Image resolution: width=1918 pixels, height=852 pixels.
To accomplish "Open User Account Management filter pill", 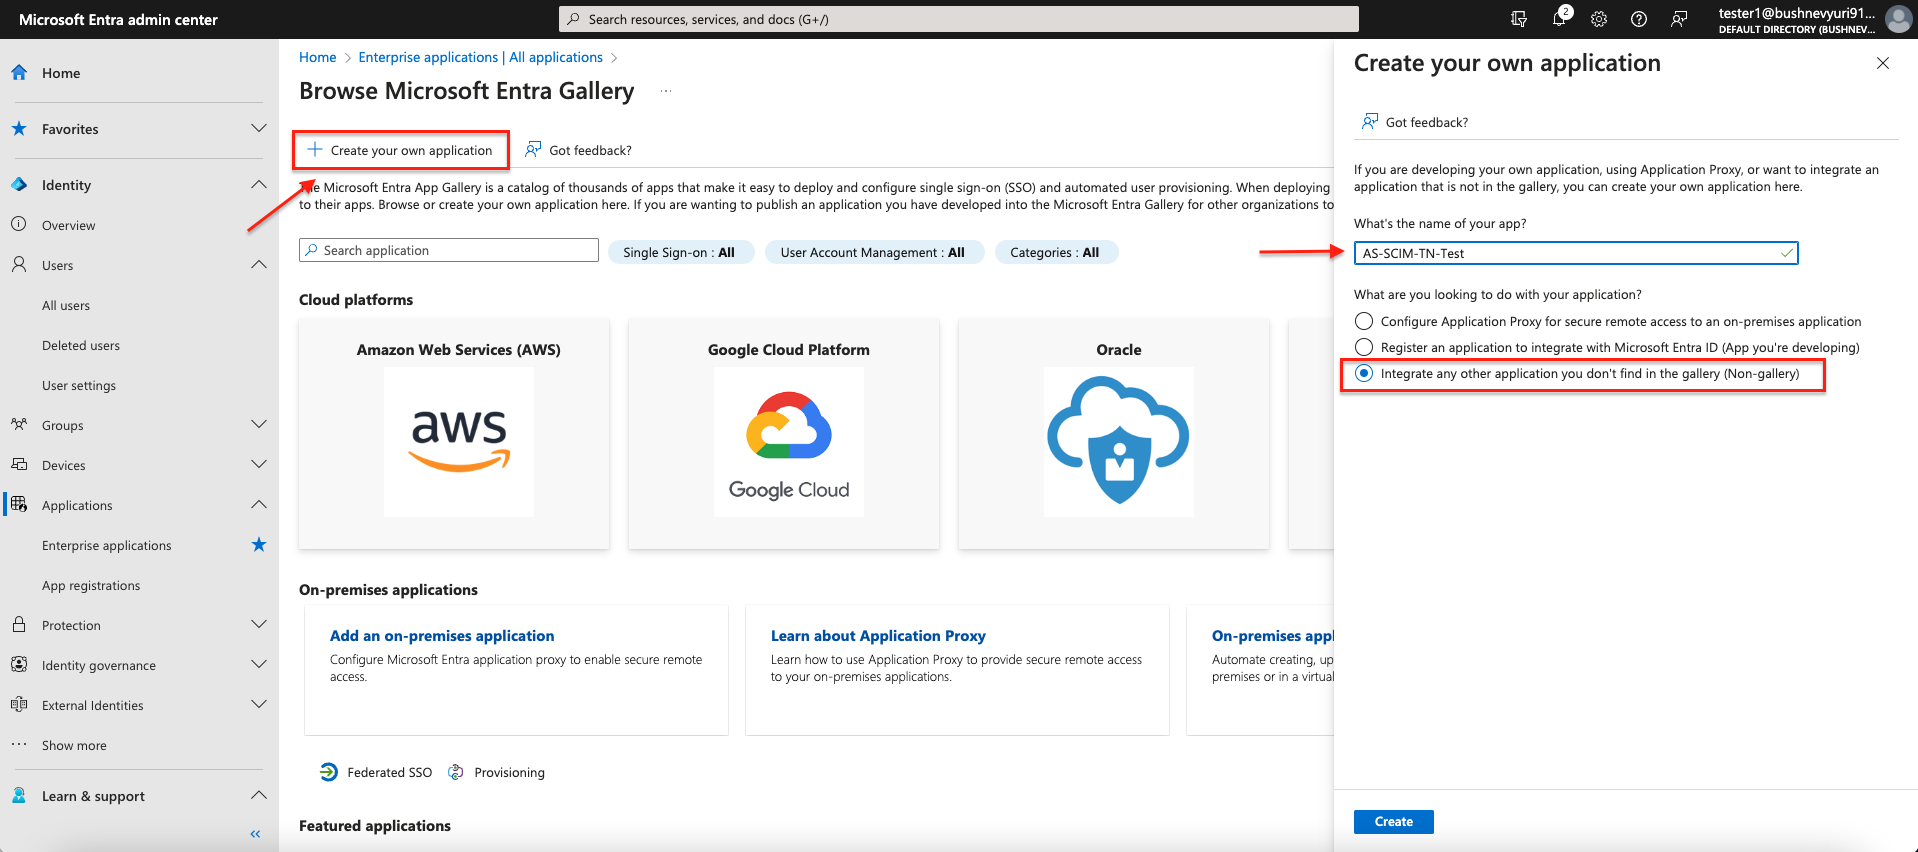I will click(x=874, y=252).
